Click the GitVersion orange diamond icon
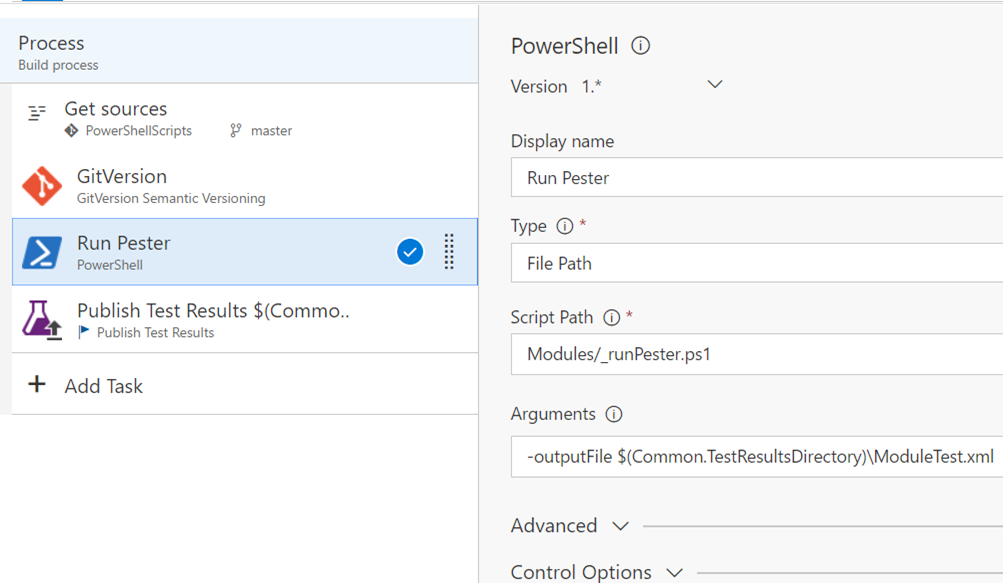1003x583 pixels. (x=42, y=186)
